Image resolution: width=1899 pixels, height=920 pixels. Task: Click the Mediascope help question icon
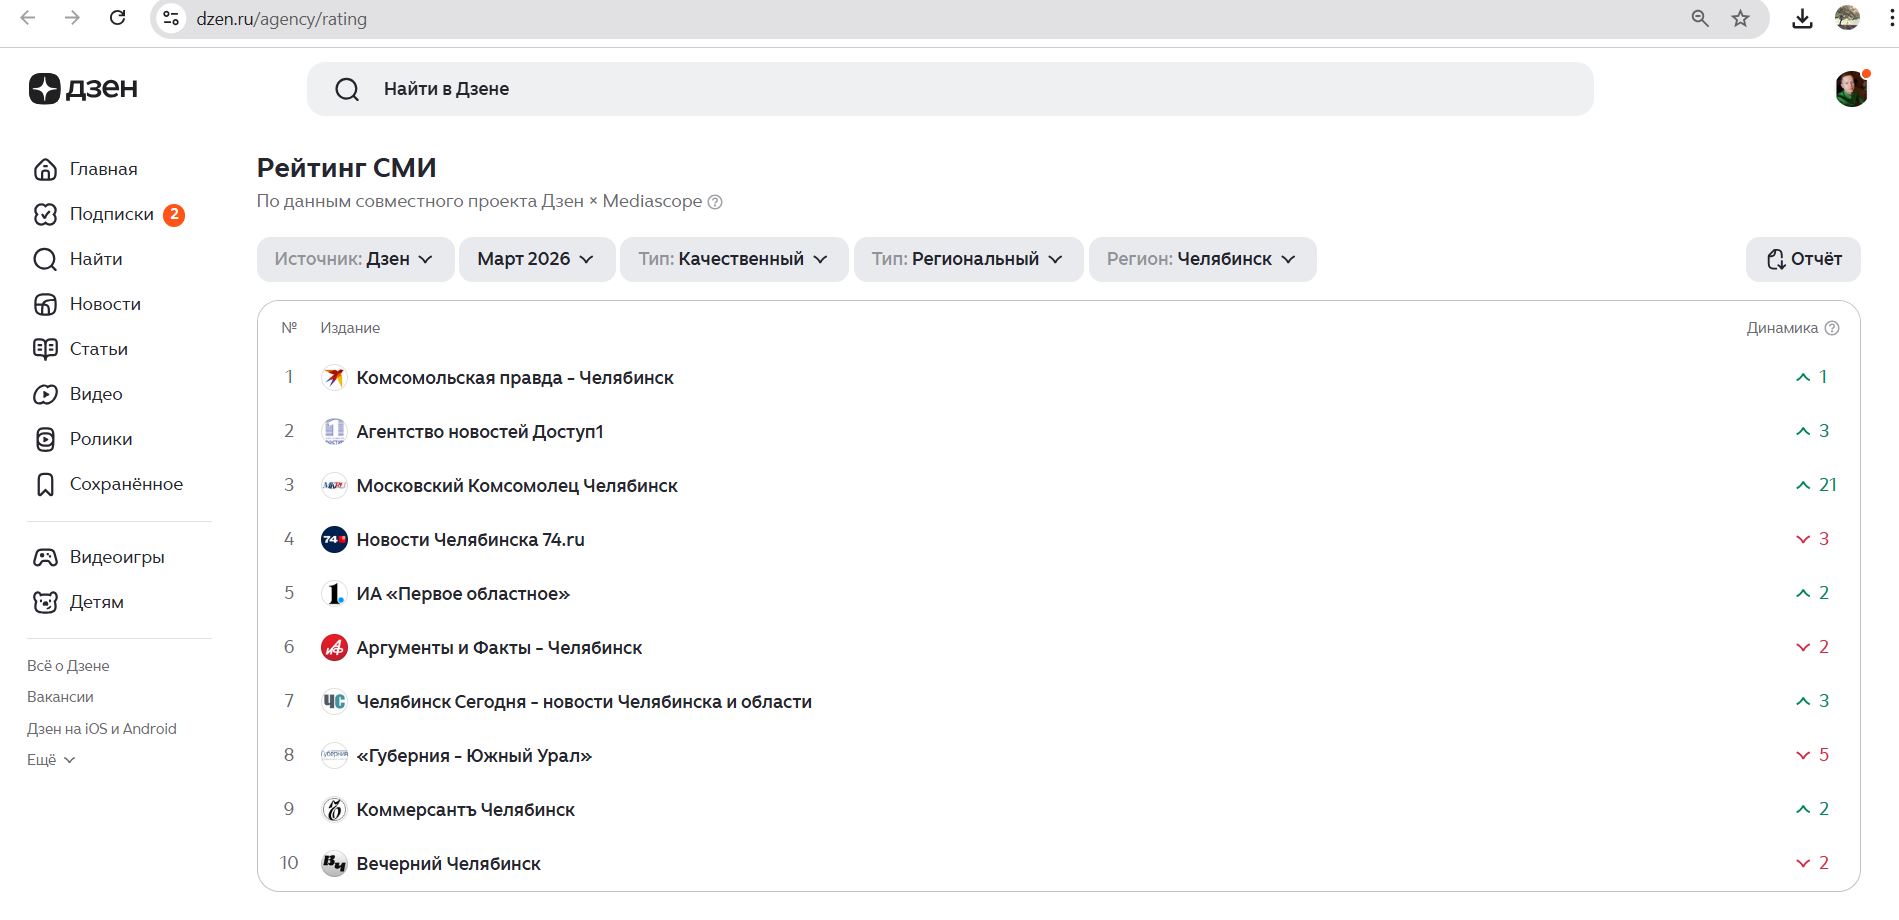715,202
